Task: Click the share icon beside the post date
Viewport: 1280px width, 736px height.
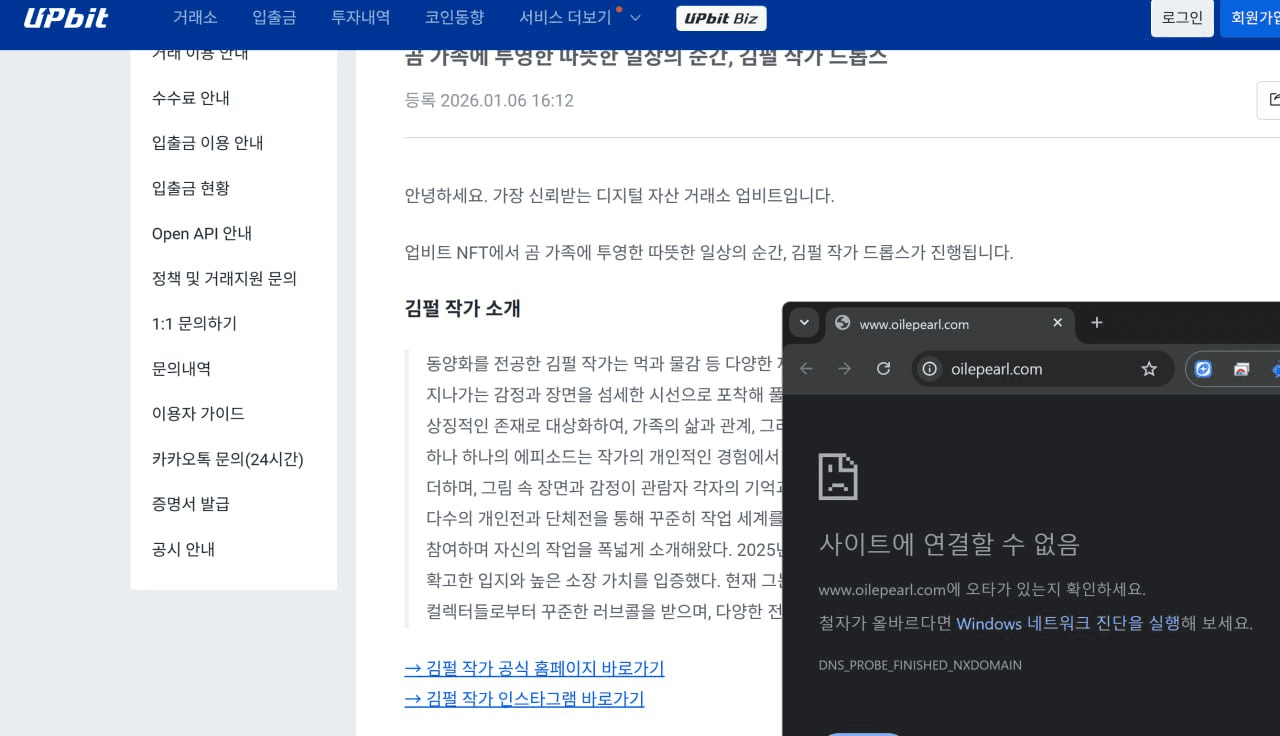Action: click(x=1272, y=100)
